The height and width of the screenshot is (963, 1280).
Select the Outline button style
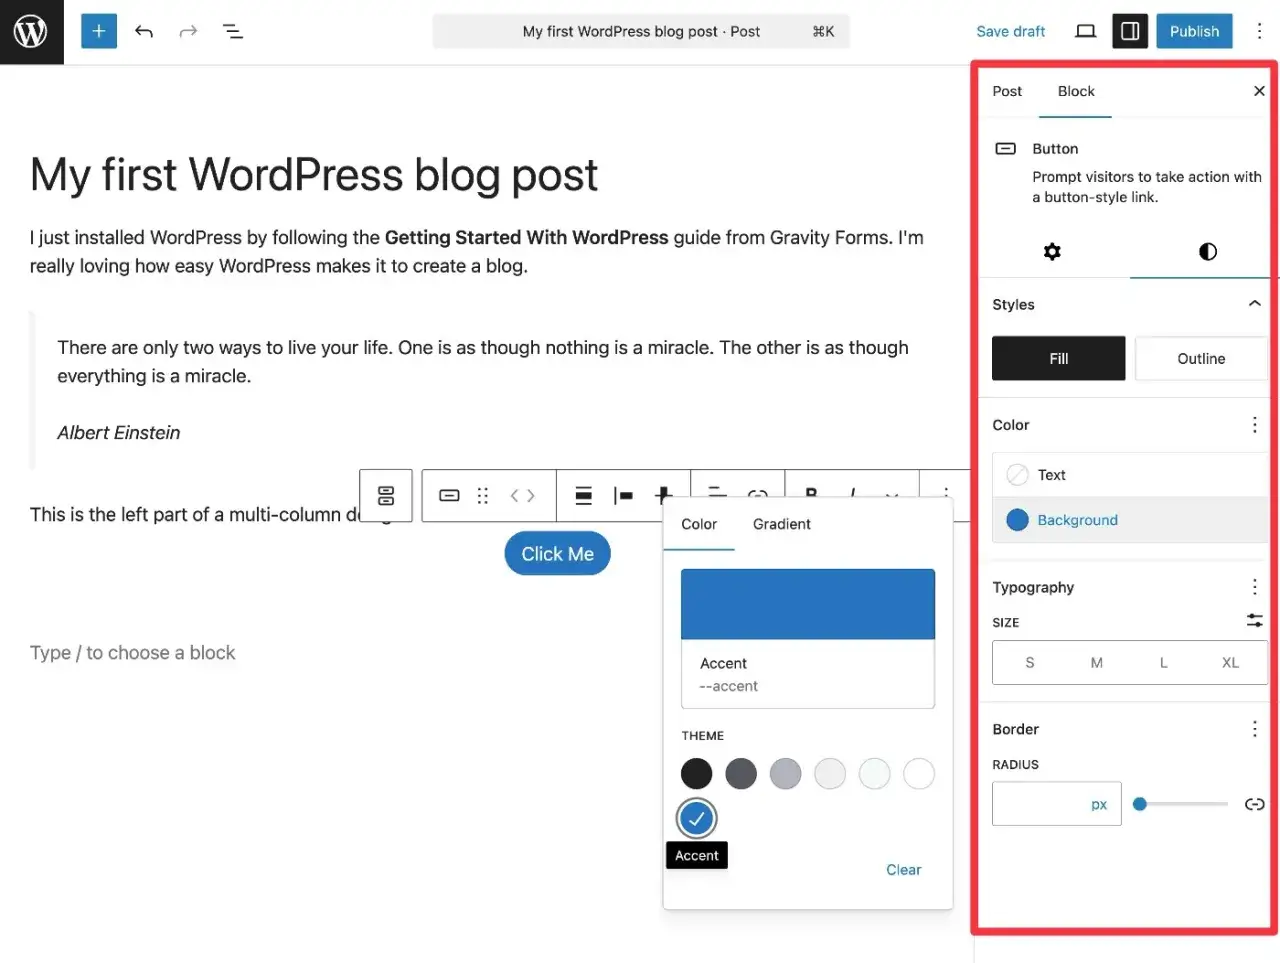[1201, 358]
